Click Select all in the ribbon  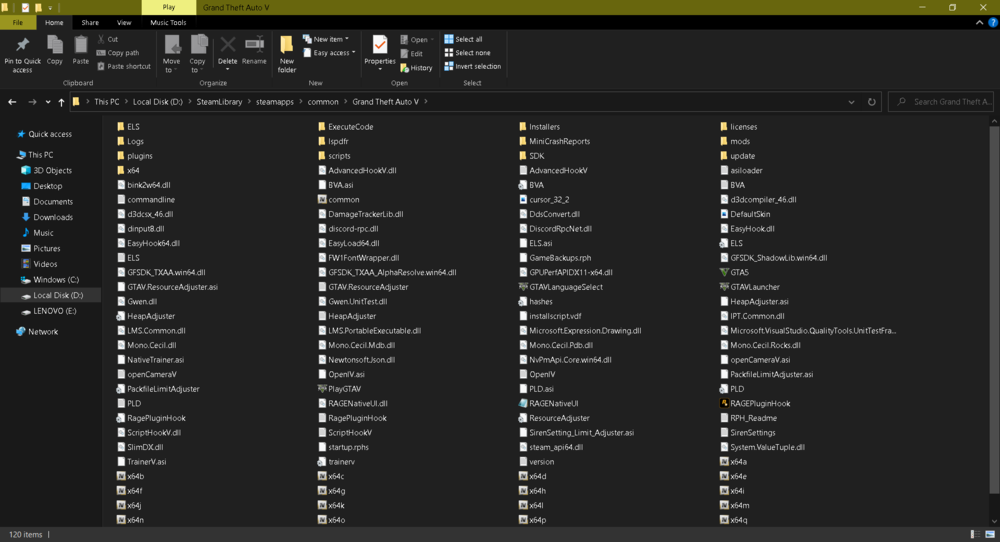tap(463, 39)
